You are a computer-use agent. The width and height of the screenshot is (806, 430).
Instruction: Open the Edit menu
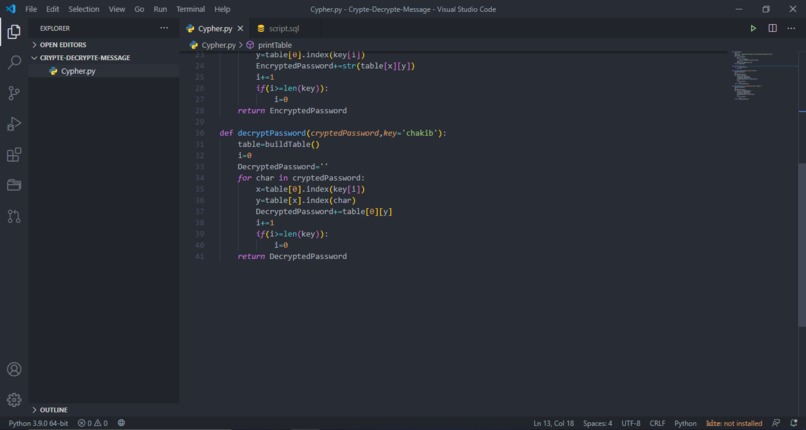pyautogui.click(x=52, y=9)
